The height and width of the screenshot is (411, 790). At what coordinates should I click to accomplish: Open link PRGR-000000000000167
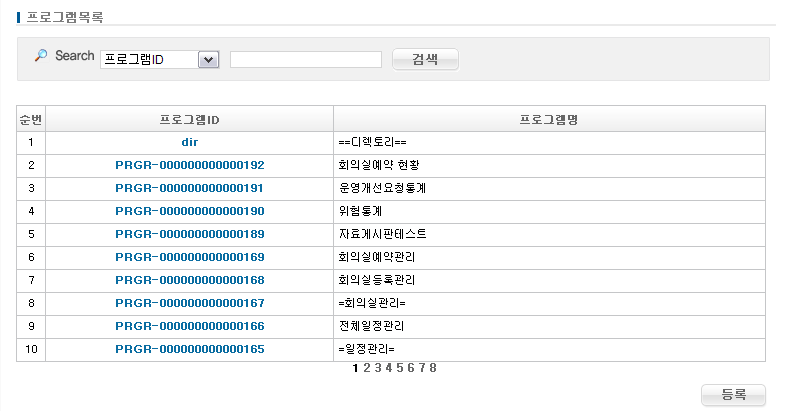189,303
